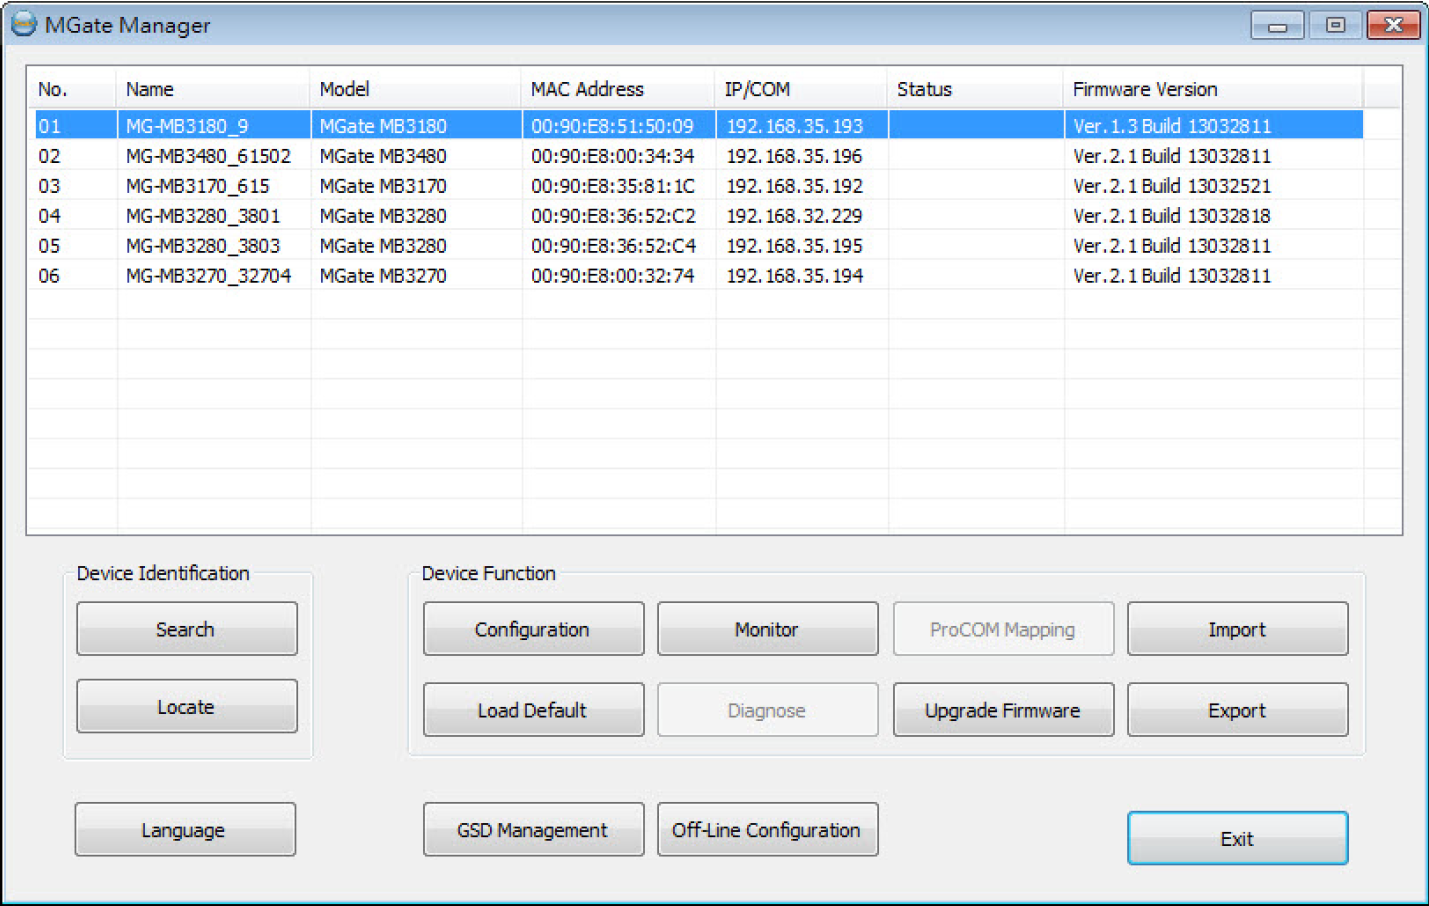The image size is (1429, 906).
Task: Click firmware Ver.2.1 Build 13032818
Action: [x=1172, y=216]
